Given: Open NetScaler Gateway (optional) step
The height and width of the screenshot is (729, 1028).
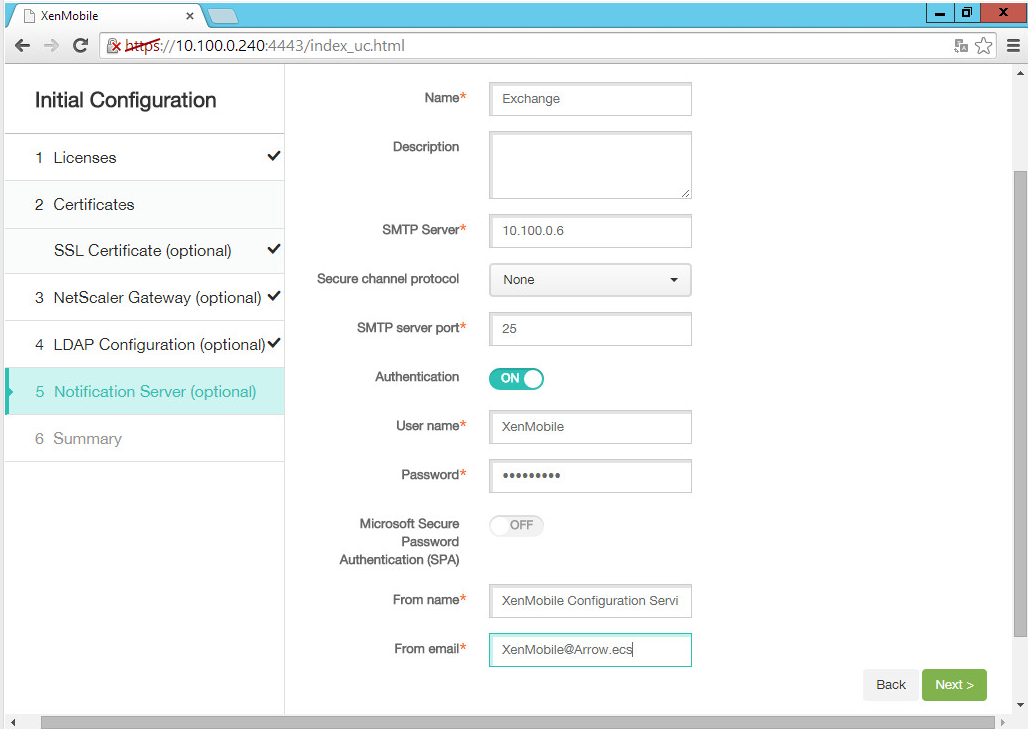Looking at the screenshot, I should pyautogui.click(x=144, y=298).
